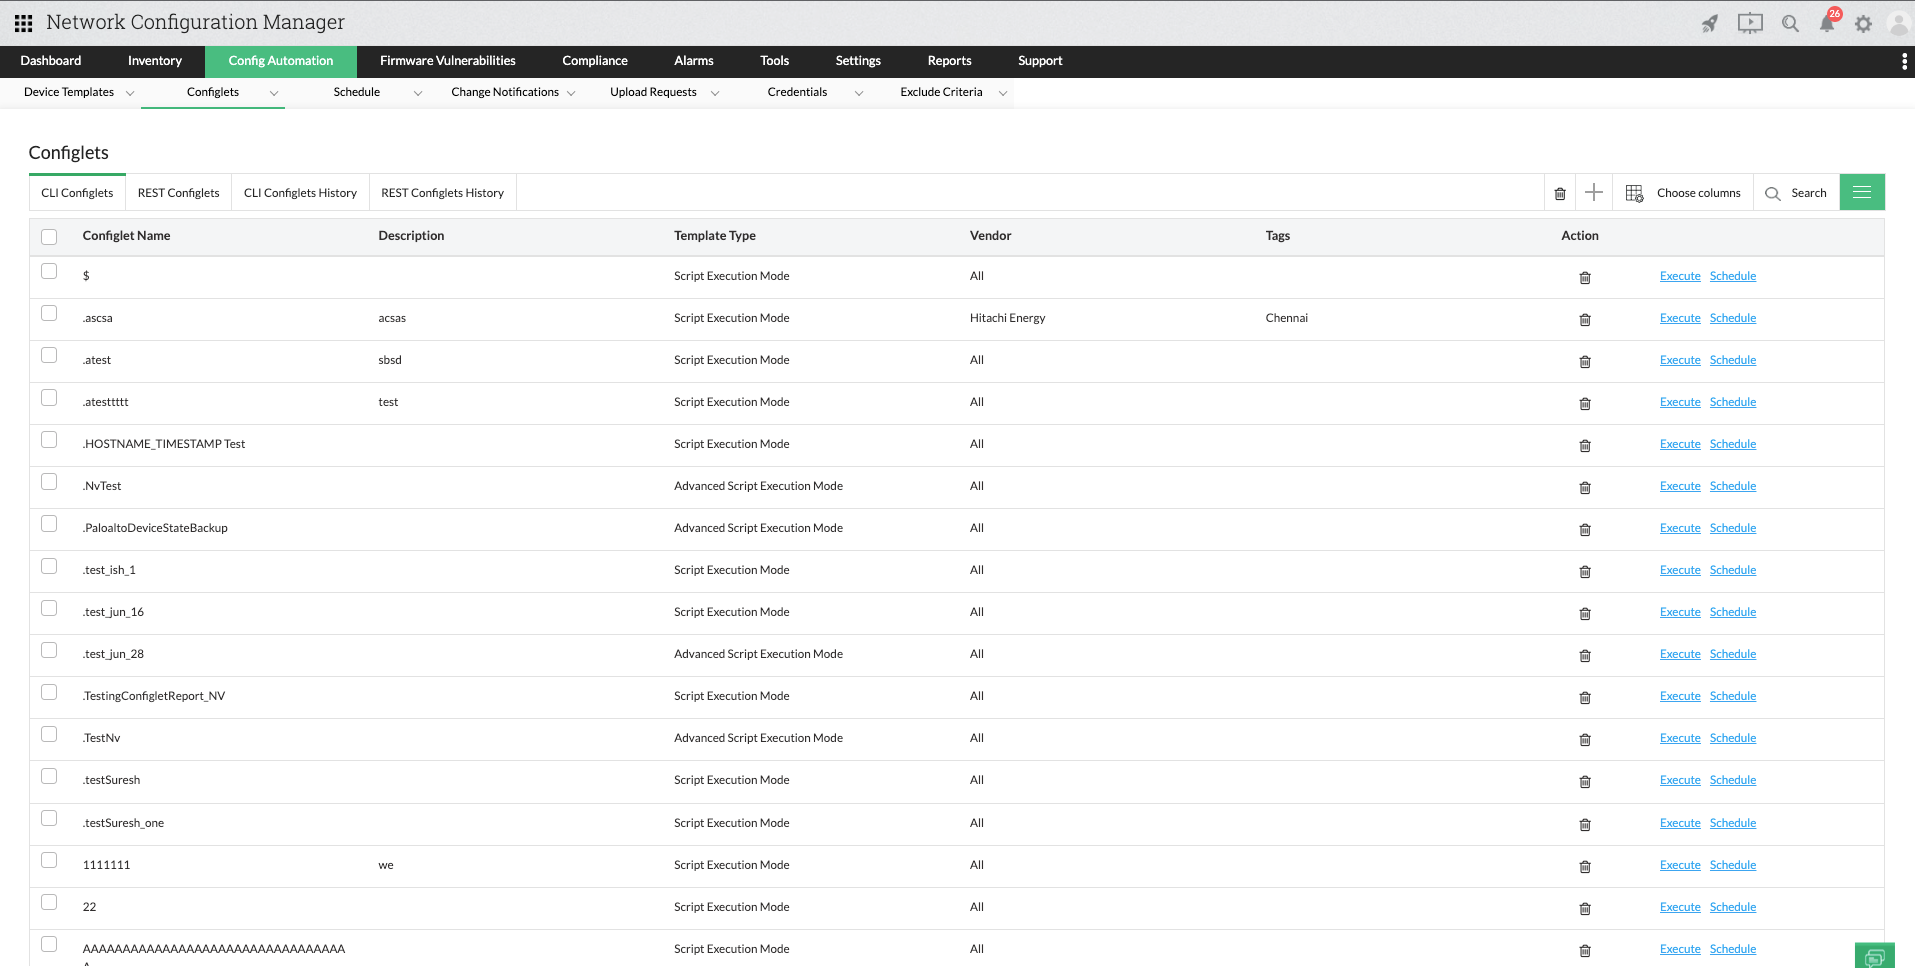Image resolution: width=1915 pixels, height=968 pixels.
Task: Expand the Exclude Criteria dropdown
Action: tap(1003, 92)
